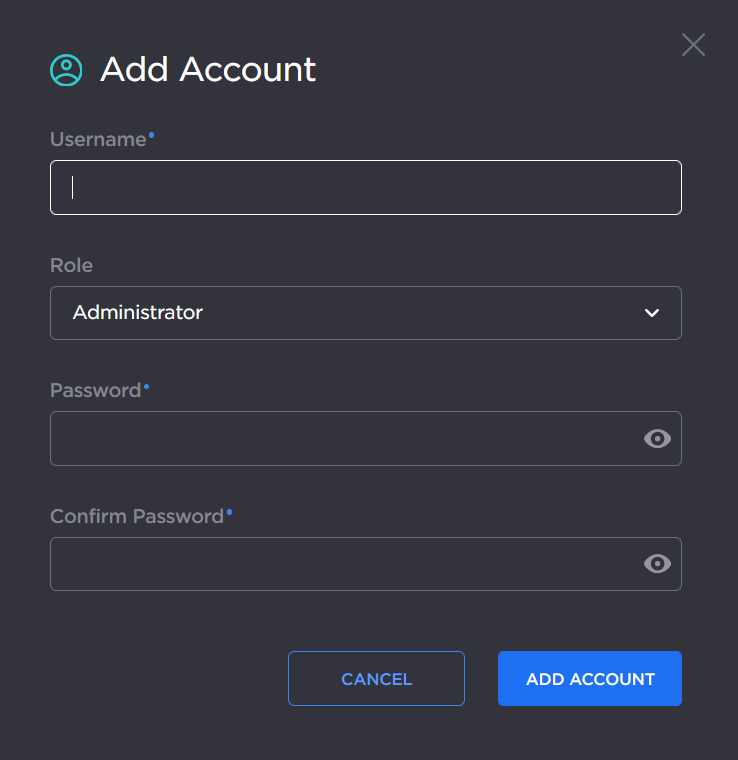Click the required dot after Confirm Password
Viewport: 738px width, 760px height.
point(229,511)
